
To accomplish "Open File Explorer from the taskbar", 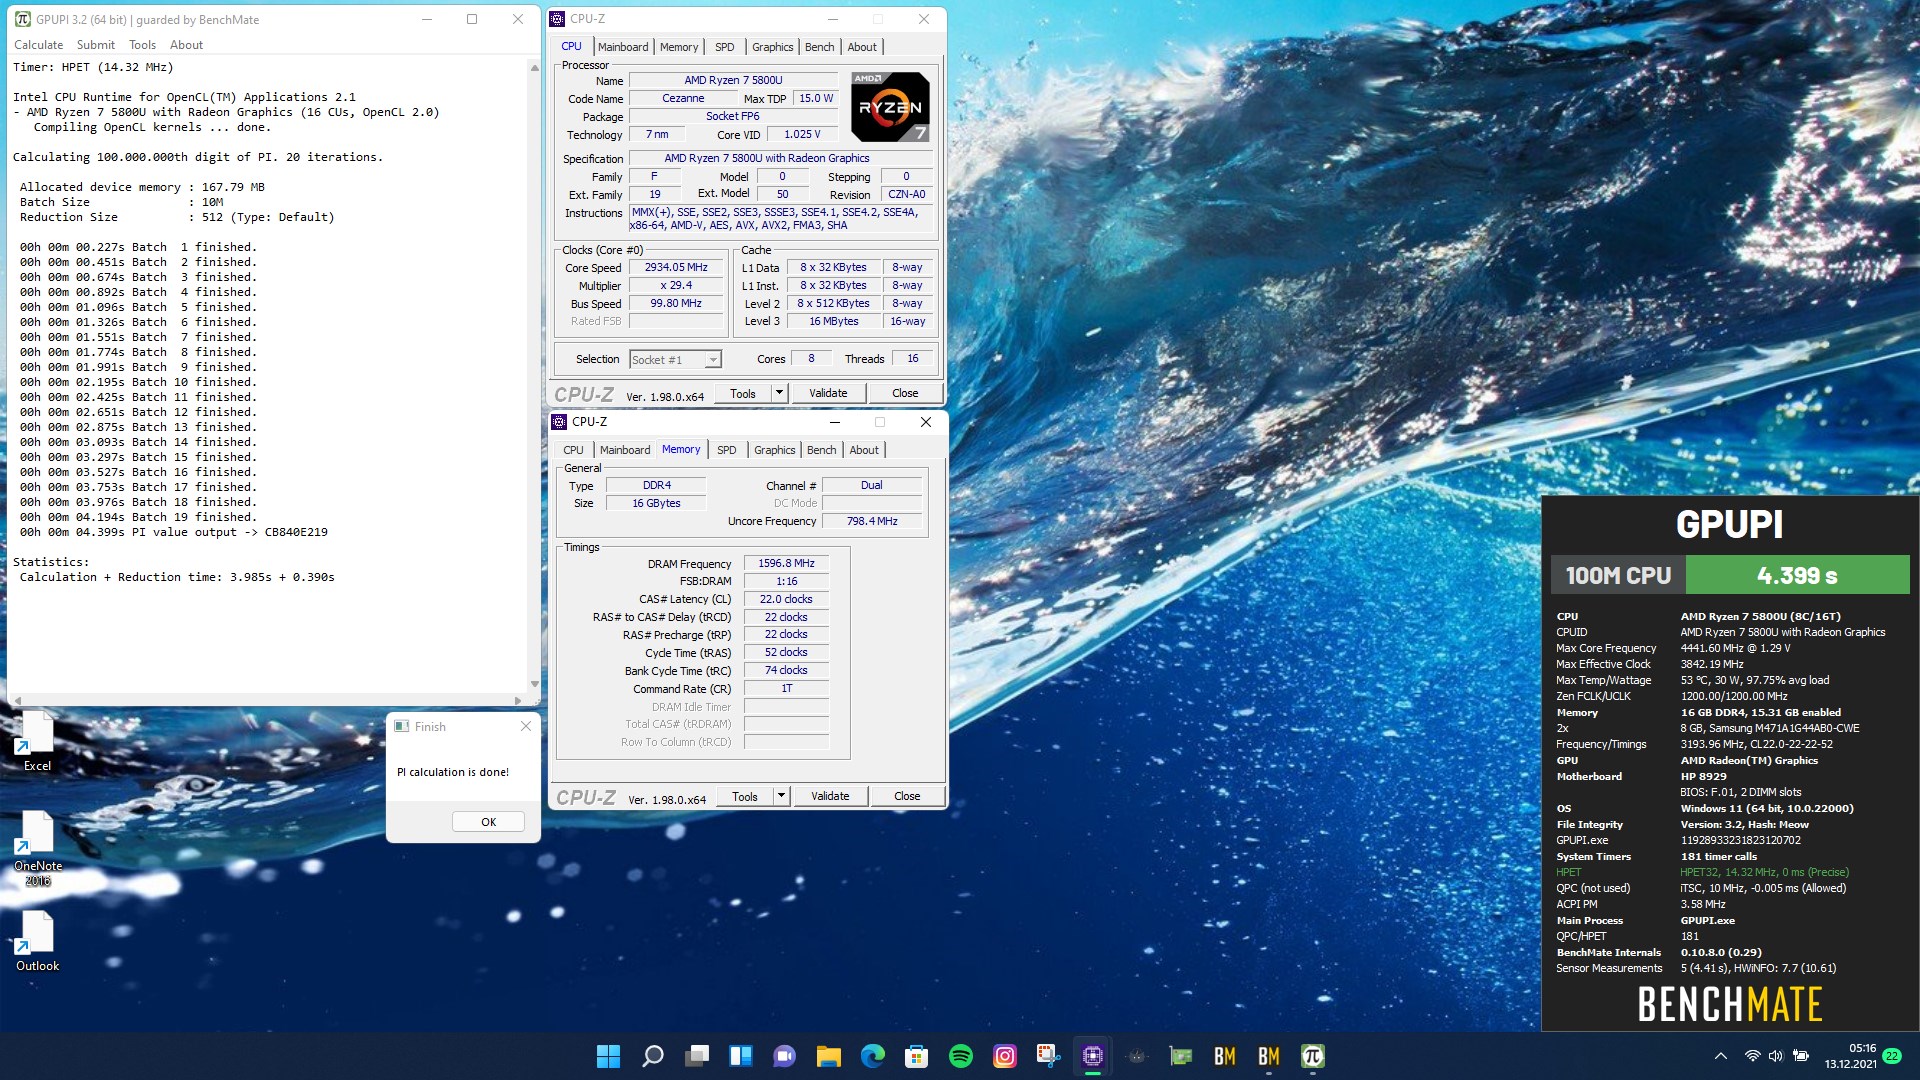I will pos(828,1056).
